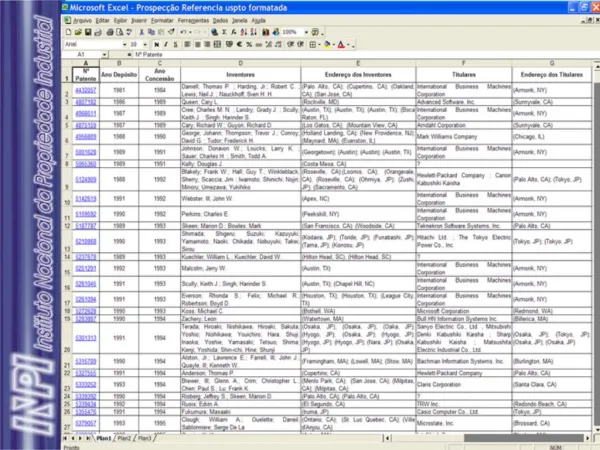Toggle align right

click(207, 45)
